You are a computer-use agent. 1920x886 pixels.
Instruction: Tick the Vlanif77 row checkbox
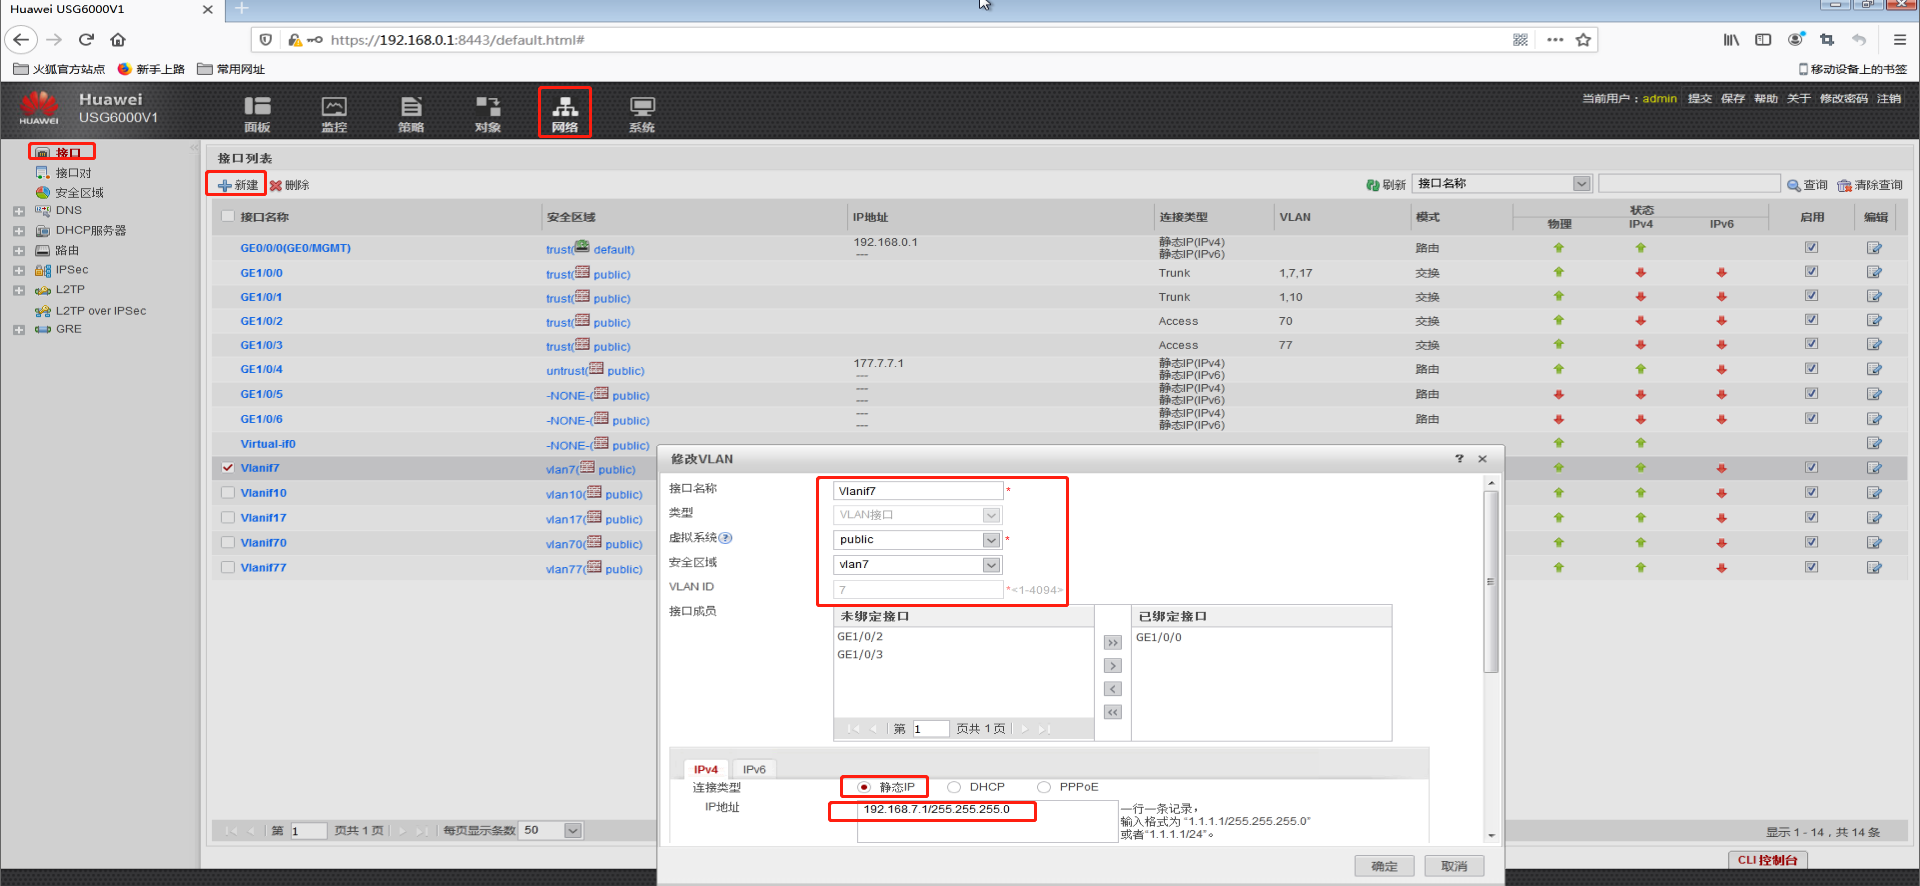[228, 567]
